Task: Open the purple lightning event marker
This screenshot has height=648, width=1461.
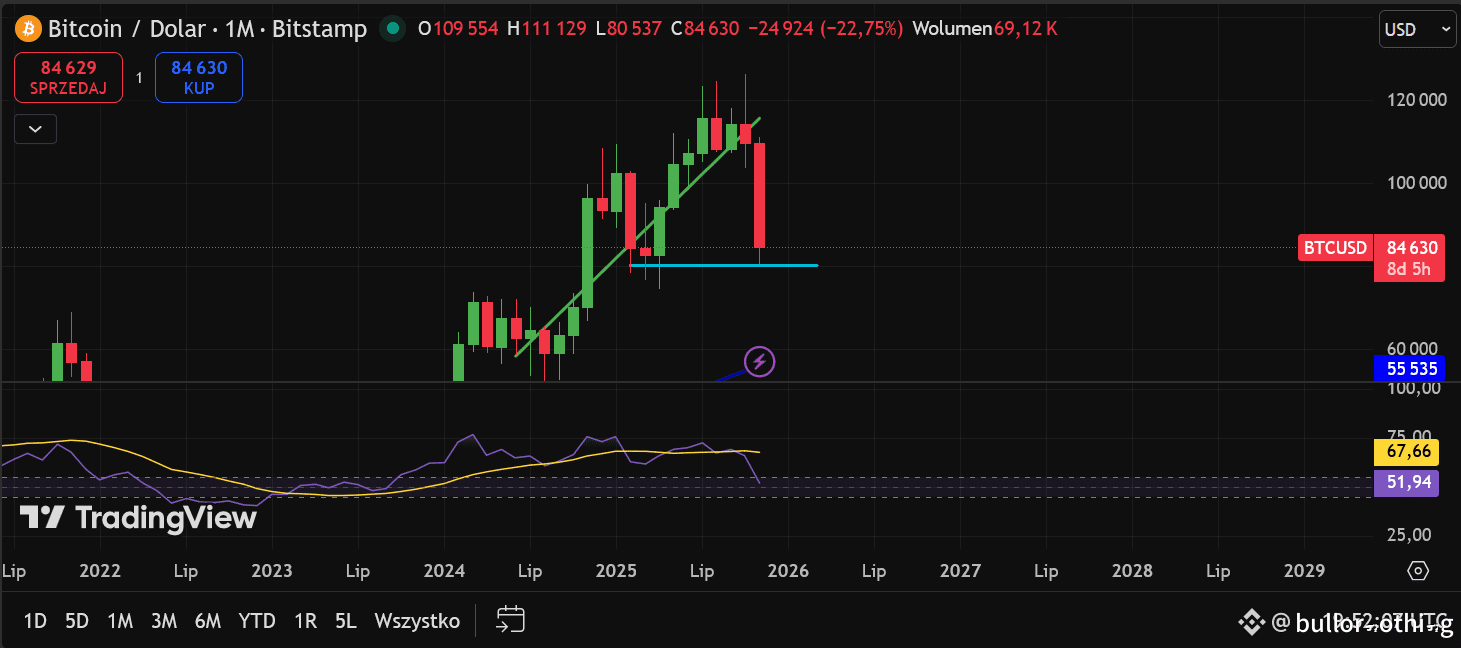Action: [x=760, y=361]
